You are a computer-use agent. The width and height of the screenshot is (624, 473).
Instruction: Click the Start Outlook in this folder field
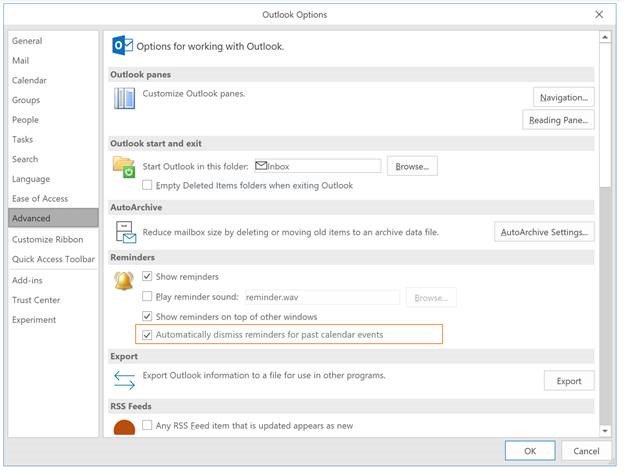[318, 166]
